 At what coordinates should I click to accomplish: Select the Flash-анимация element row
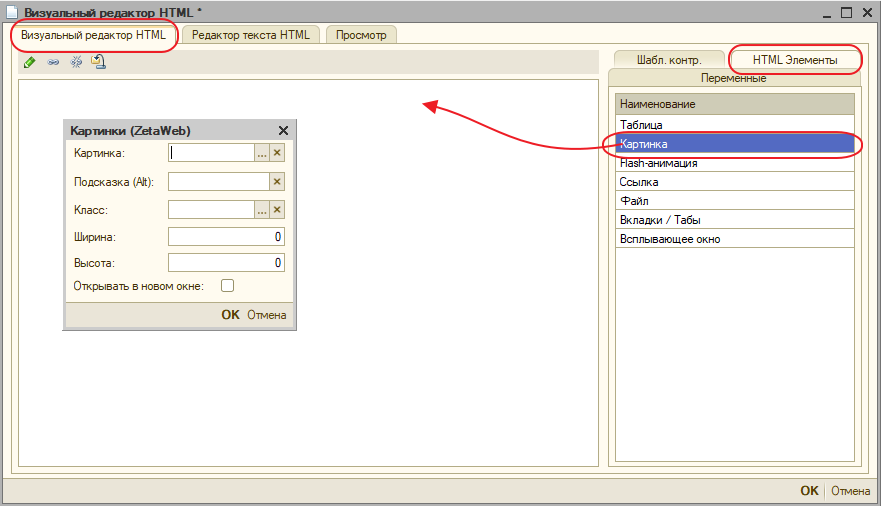click(735, 163)
